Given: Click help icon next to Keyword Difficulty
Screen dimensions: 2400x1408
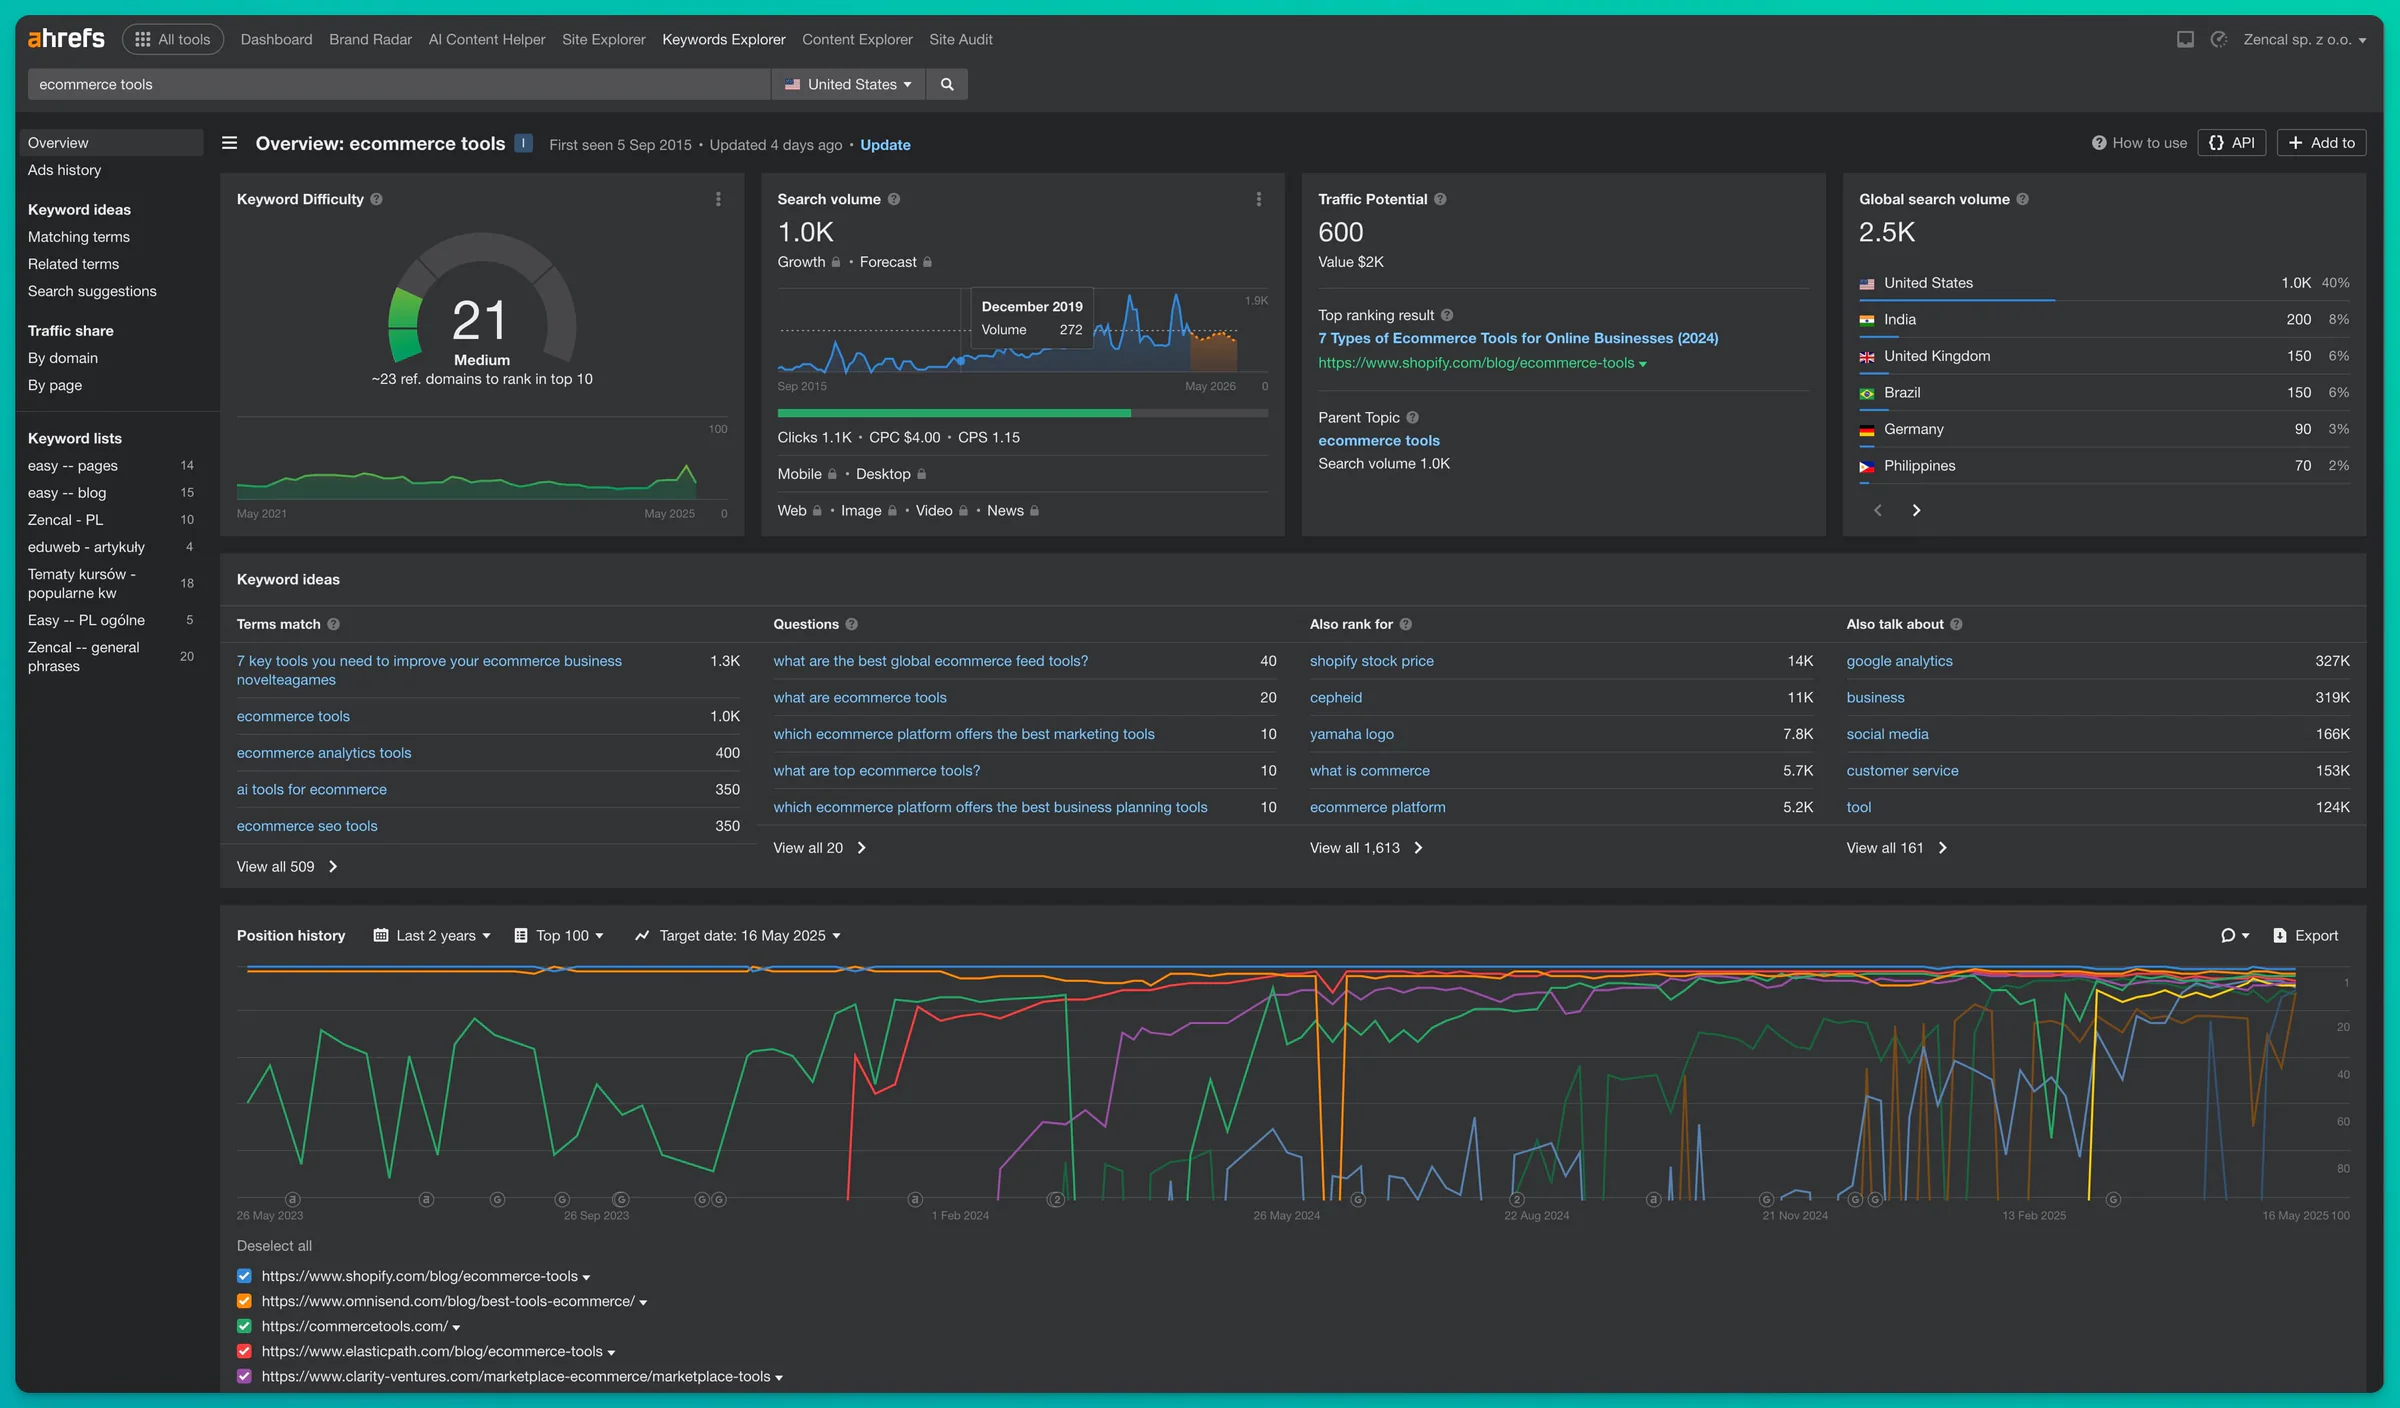Looking at the screenshot, I should pos(376,199).
